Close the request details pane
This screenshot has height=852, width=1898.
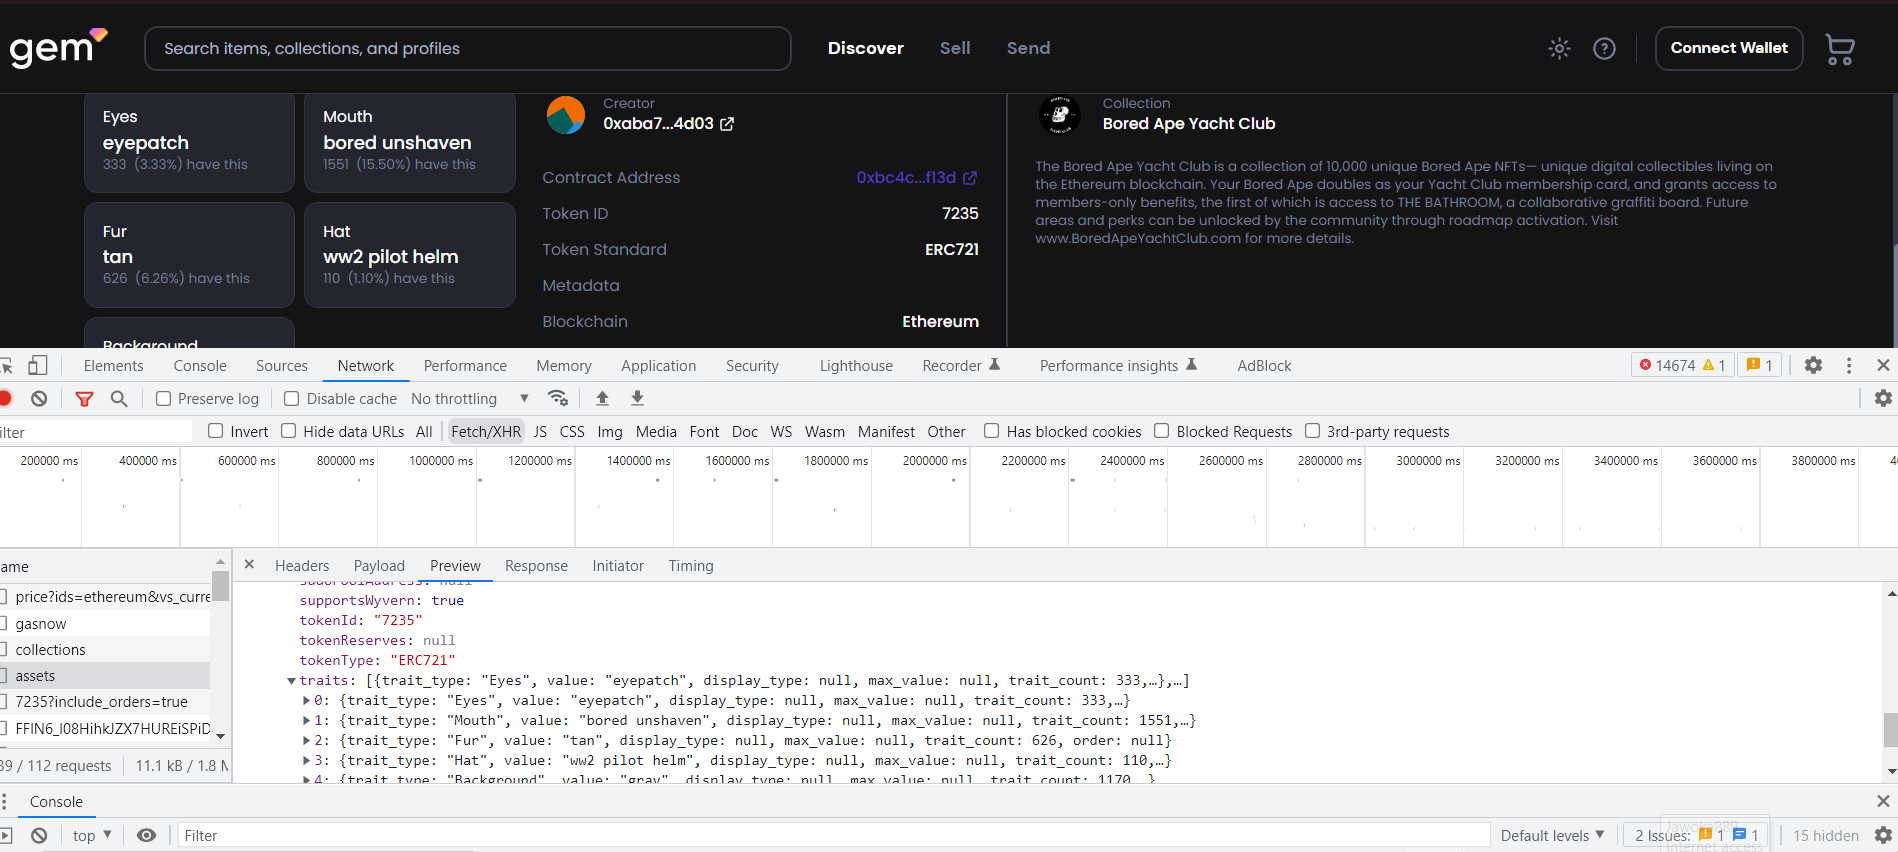tap(249, 565)
